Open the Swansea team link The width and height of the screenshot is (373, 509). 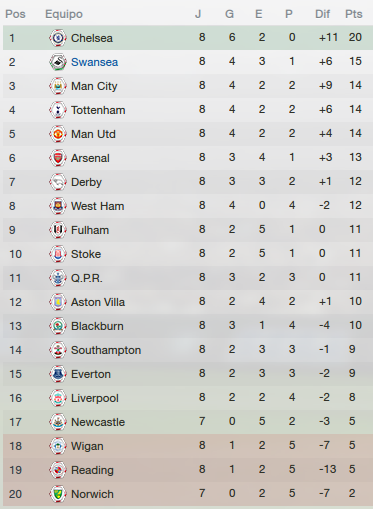coord(94,62)
